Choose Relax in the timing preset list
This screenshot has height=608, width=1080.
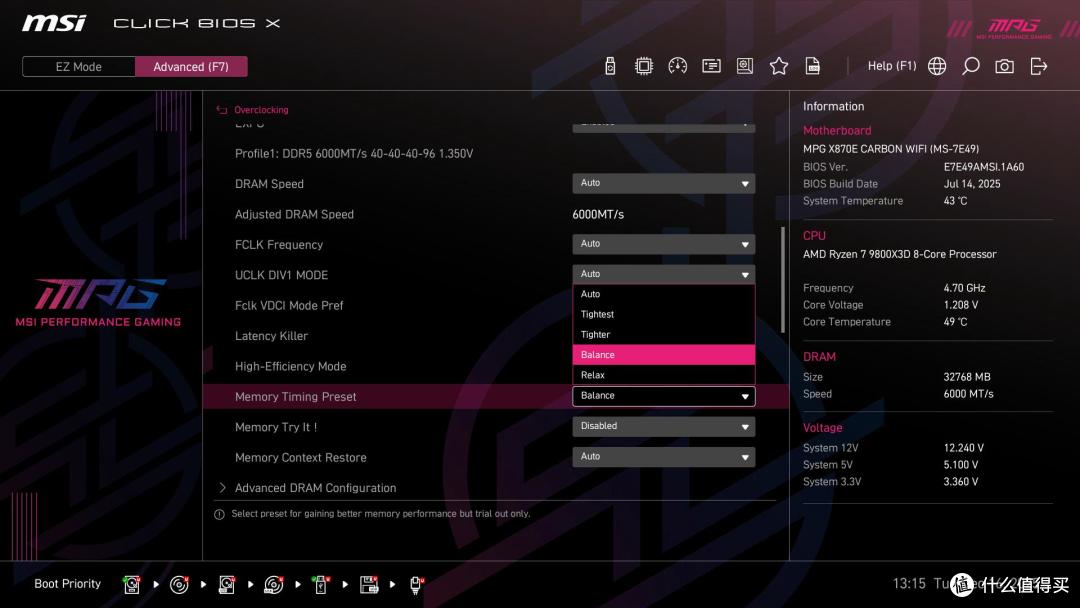663,375
